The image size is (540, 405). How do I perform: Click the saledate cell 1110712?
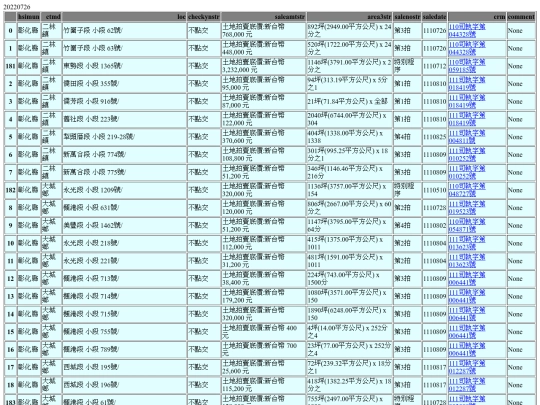click(x=435, y=66)
